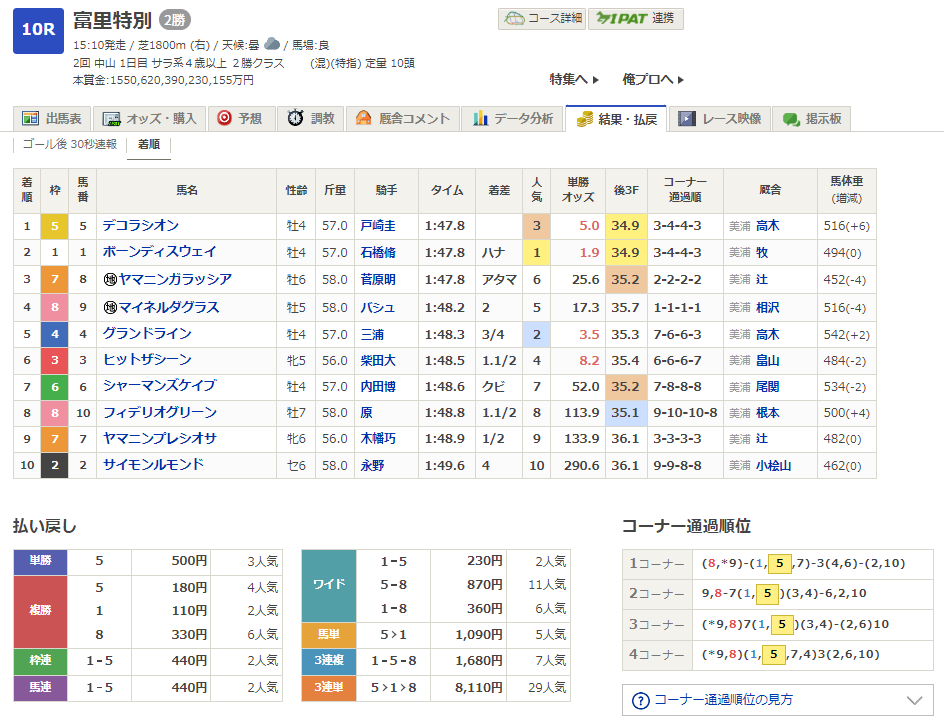Expand コーナー通過順位の見方 section
Viewport: 944px width, 722px height.
(x=777, y=700)
